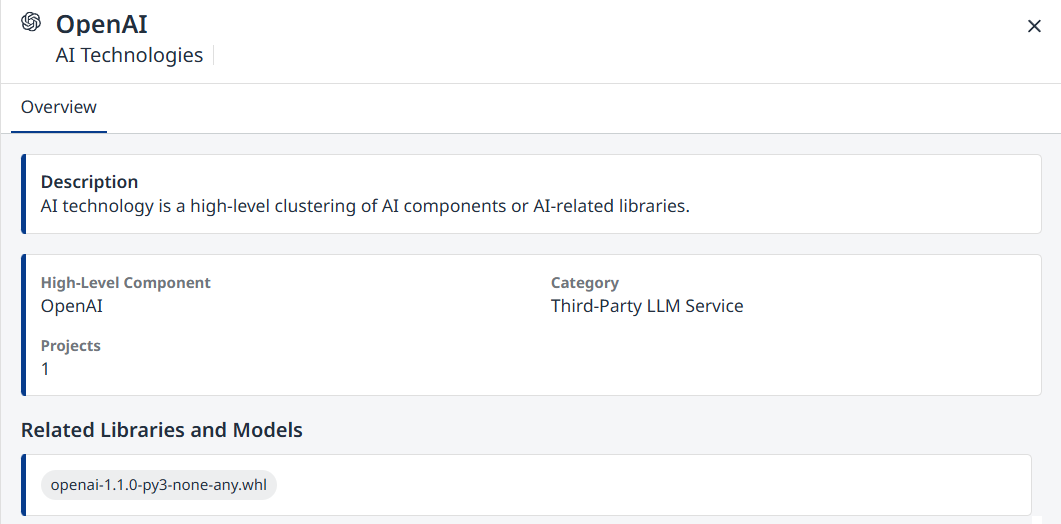Click the Related Libraries and Models heading
This screenshot has width=1061, height=524.
161,431
